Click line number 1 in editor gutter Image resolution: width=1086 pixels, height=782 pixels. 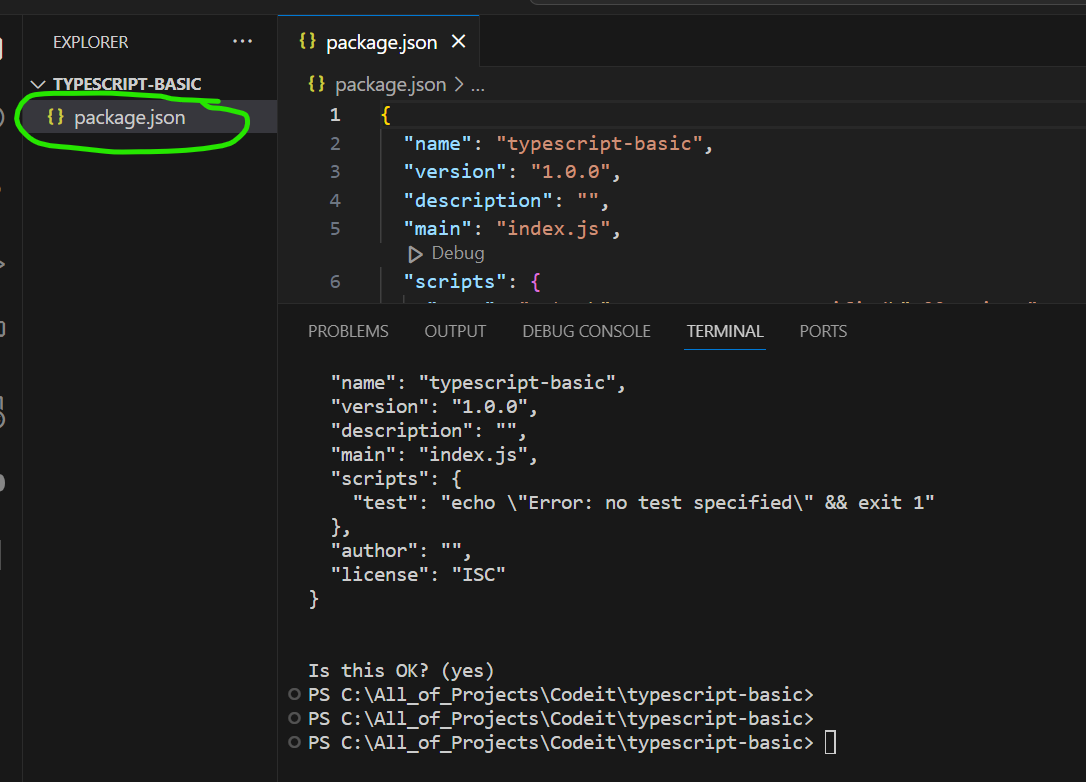pos(335,115)
